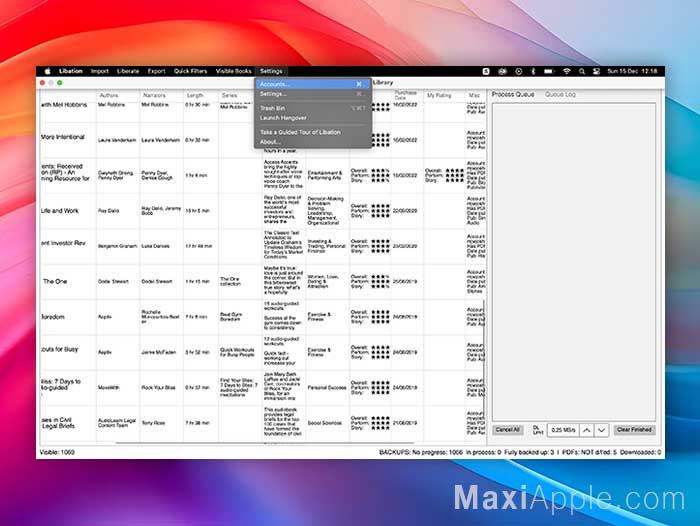This screenshot has width=700, height=526.
Task: Sort by the Length column header
Action: pos(195,95)
